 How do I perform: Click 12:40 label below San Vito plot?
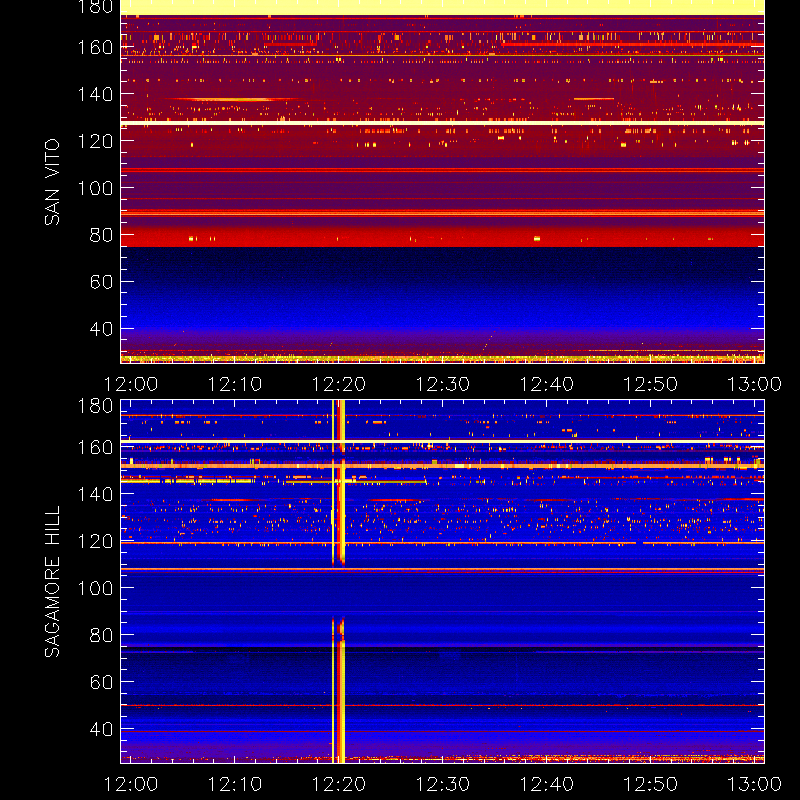[546, 384]
